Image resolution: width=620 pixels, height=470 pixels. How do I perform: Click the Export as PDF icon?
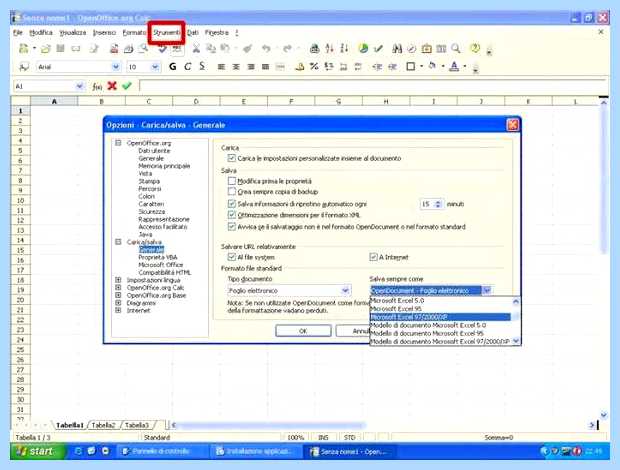point(114,49)
